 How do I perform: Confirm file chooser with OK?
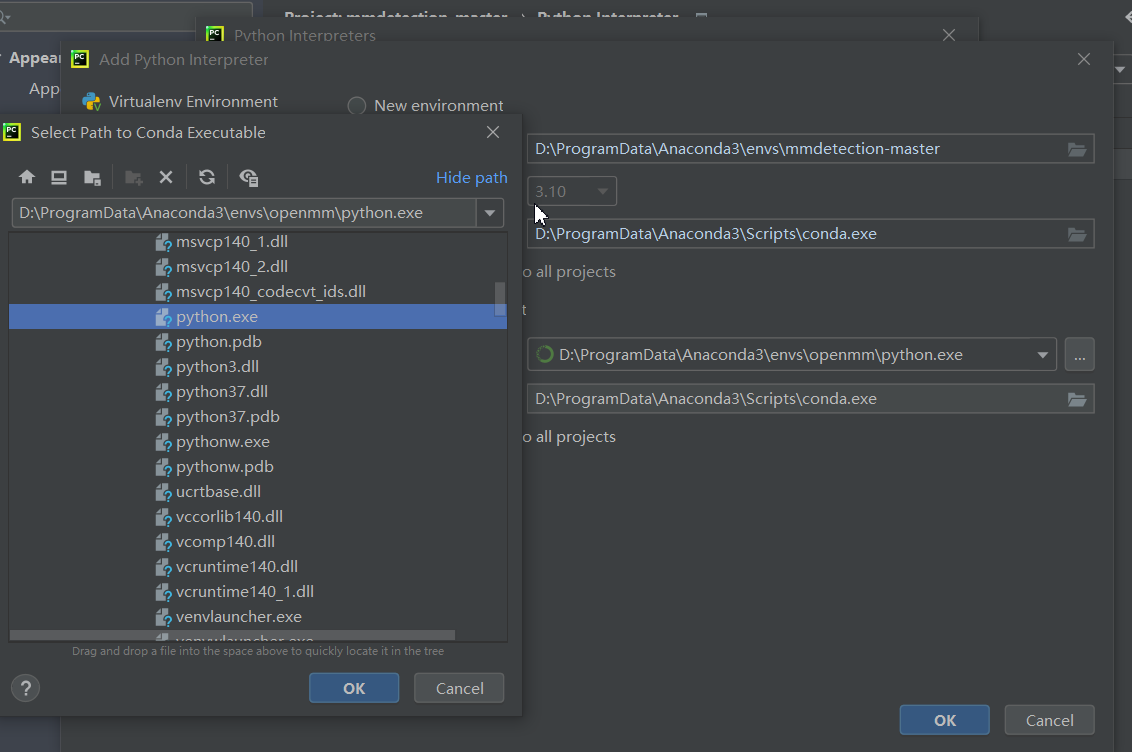tap(354, 688)
